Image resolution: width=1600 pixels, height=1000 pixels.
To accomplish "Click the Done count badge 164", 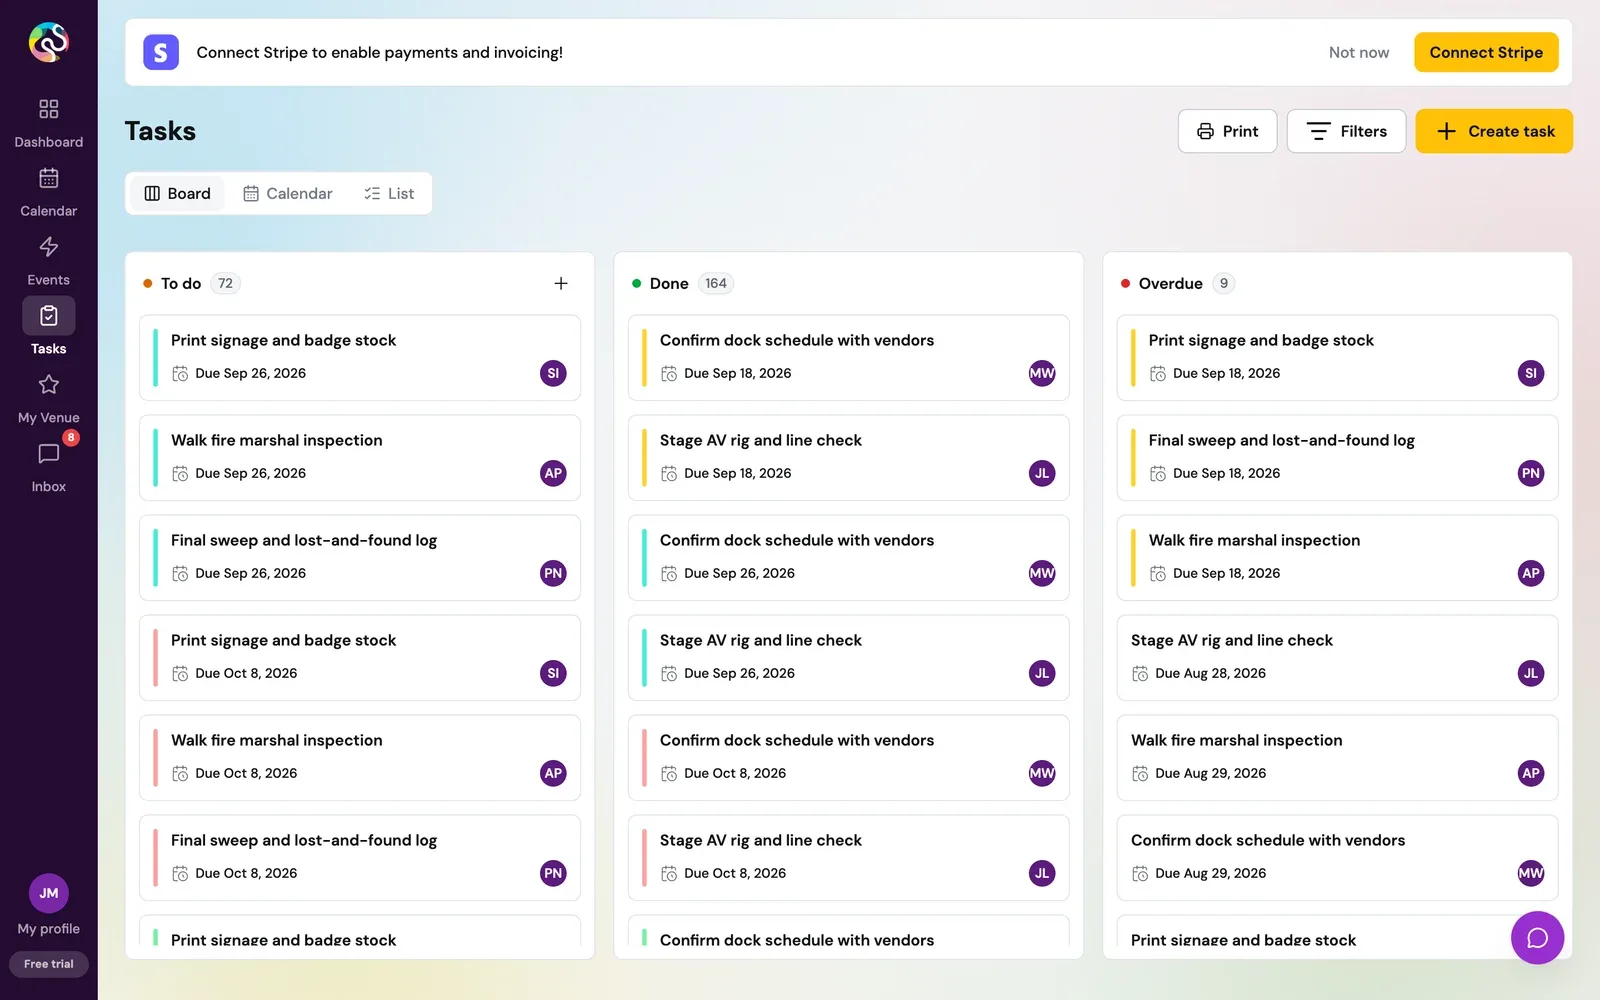I will [715, 283].
